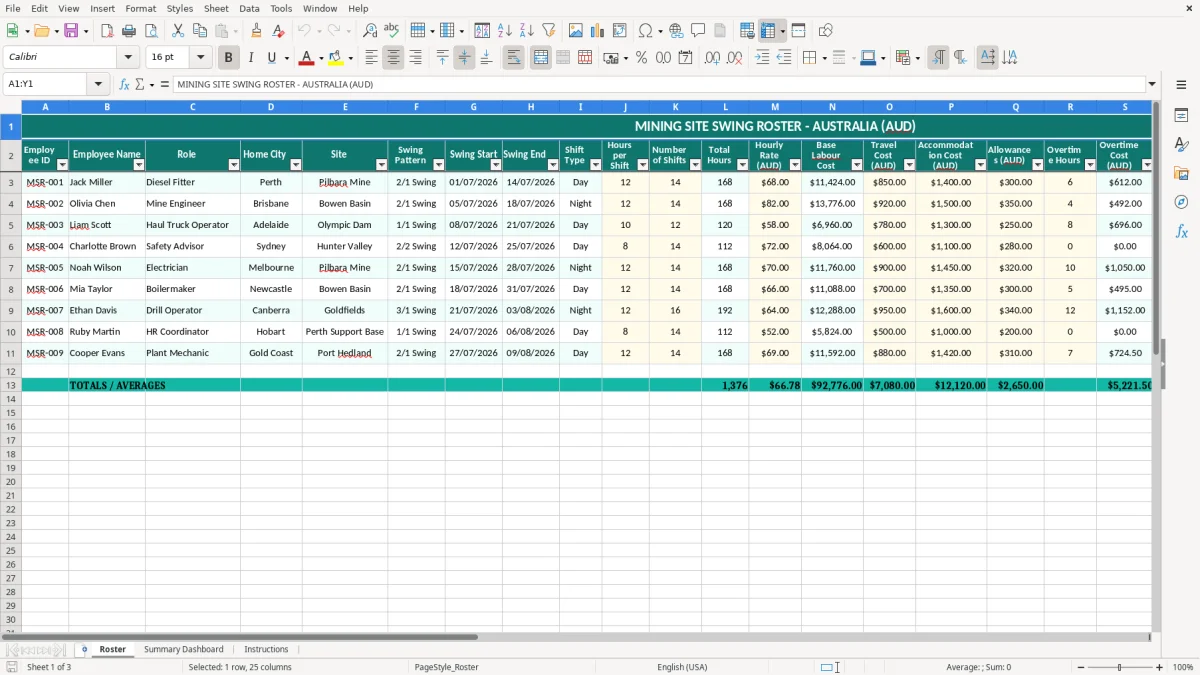Viewport: 1200px width, 675px height.
Task: Toggle Center Horizontally alignment
Action: 393,58
